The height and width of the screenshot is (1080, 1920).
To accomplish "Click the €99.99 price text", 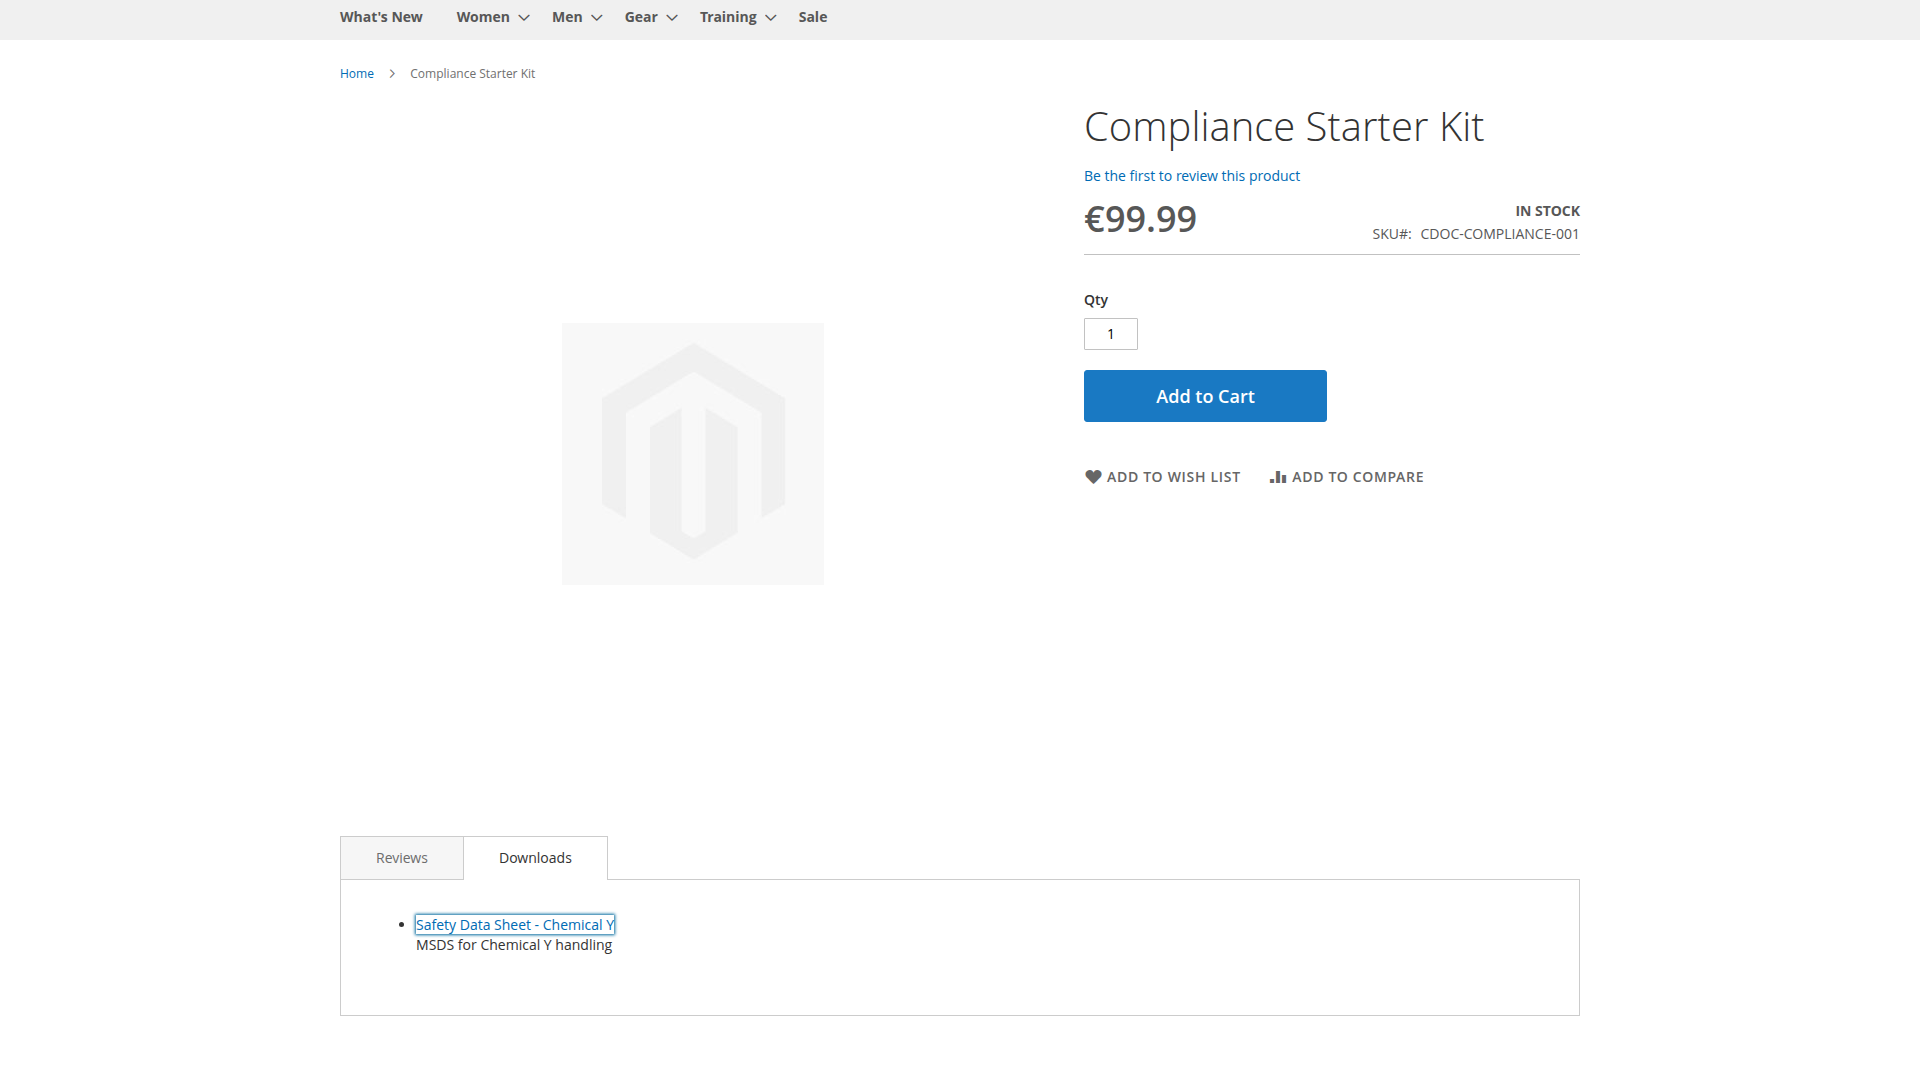I will (1140, 219).
